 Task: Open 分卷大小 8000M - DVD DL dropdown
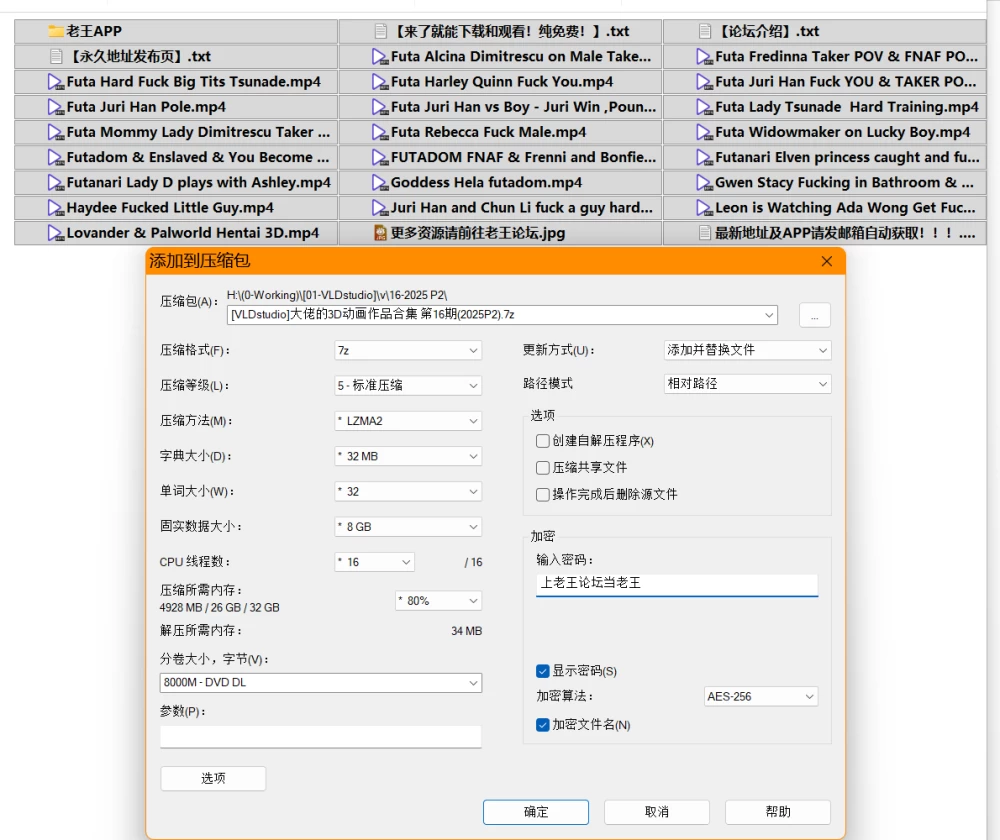pyautogui.click(x=321, y=682)
